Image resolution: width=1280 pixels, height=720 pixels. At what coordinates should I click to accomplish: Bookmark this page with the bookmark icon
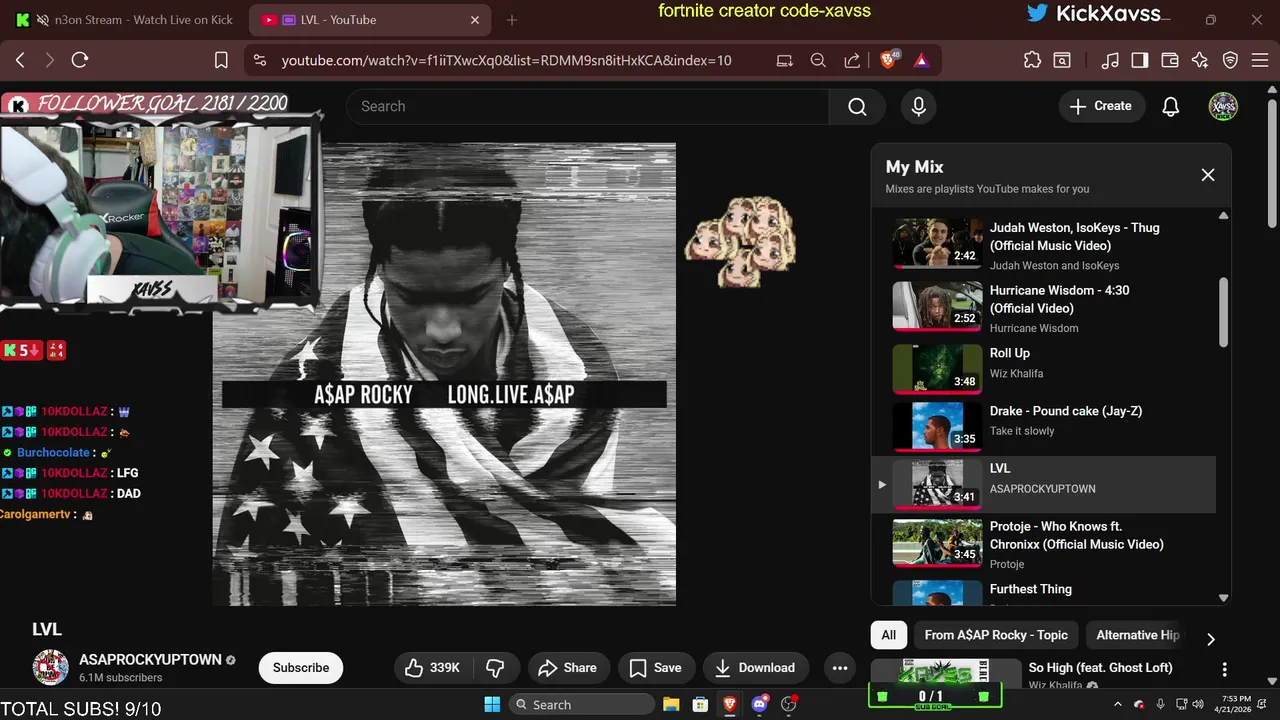point(221,60)
